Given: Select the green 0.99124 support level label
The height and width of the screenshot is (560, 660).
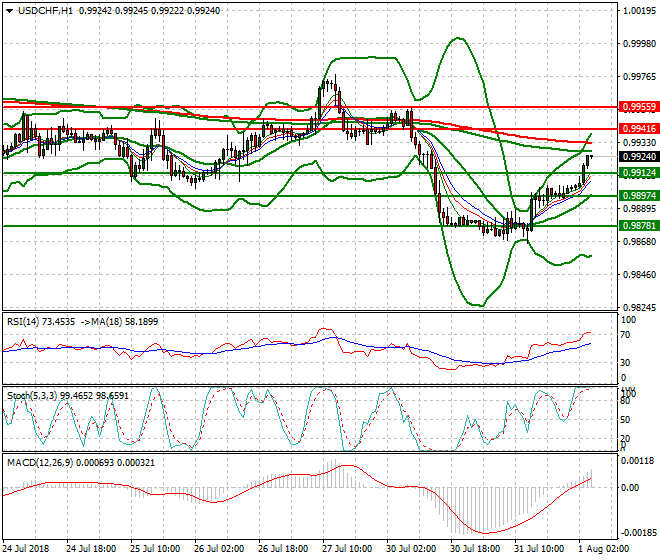Looking at the screenshot, I should 639,173.
